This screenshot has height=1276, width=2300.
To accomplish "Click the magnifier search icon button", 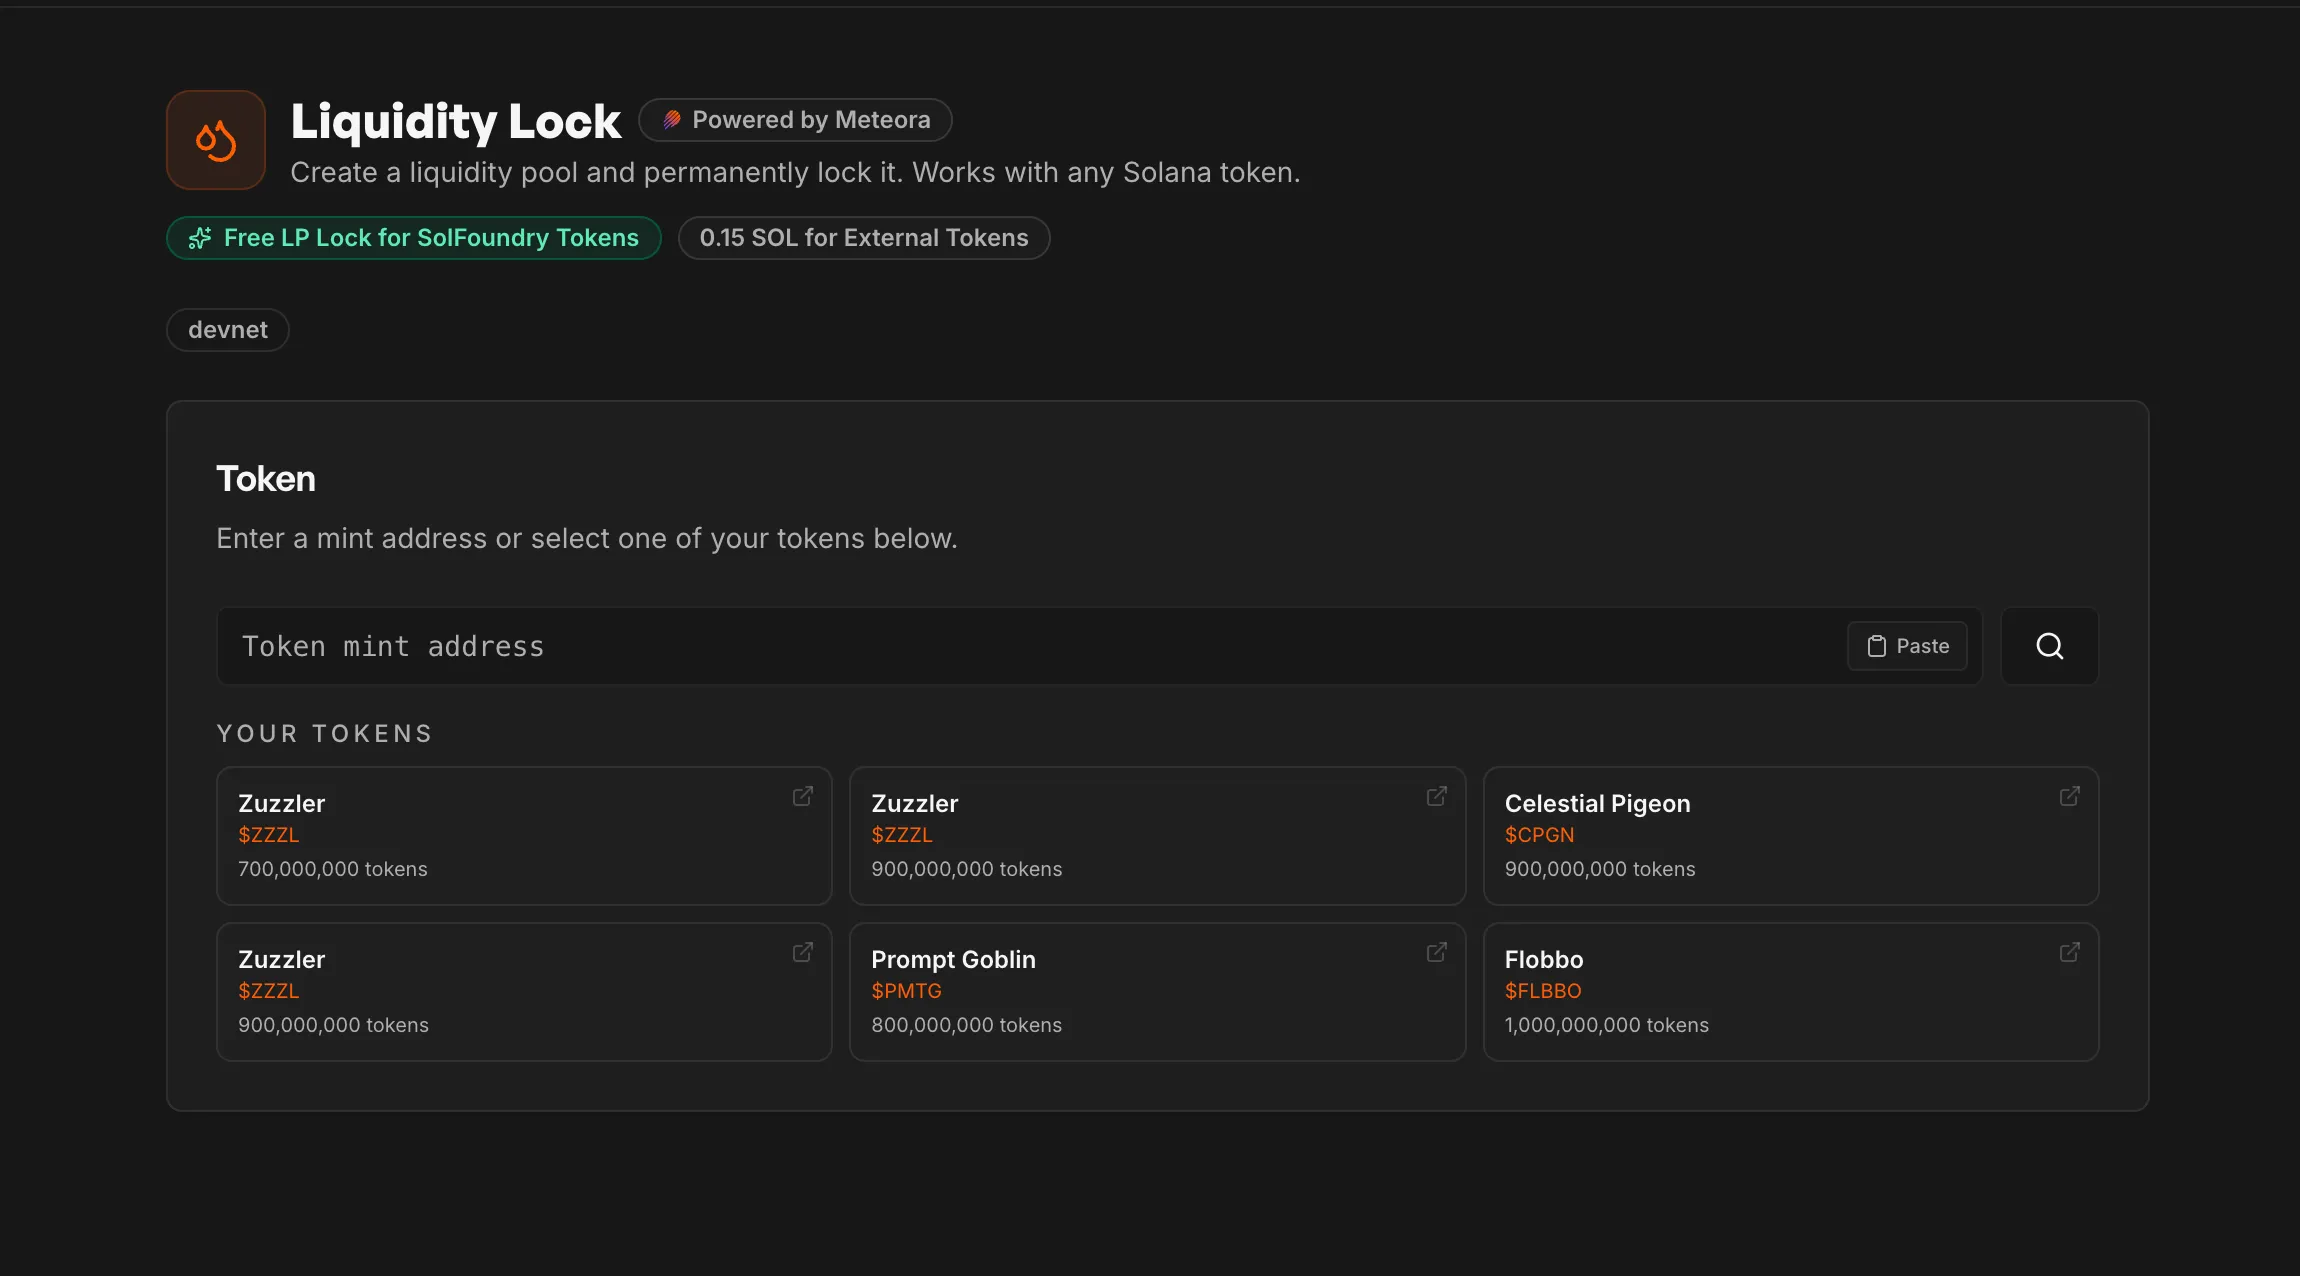I will click(x=2049, y=646).
